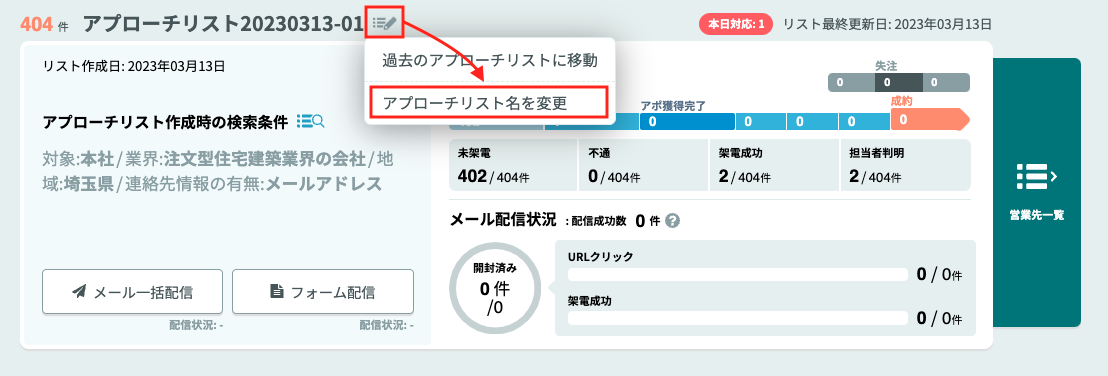Open the 不通 0/404件 tile
Image resolution: width=1108 pixels, height=376 pixels.
coord(644,165)
